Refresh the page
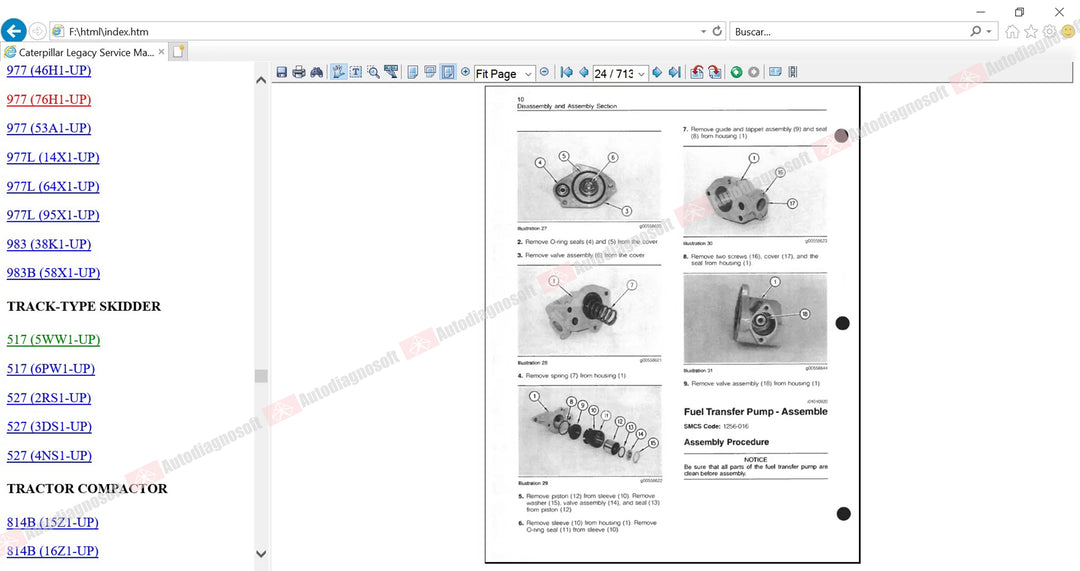 coord(717,31)
